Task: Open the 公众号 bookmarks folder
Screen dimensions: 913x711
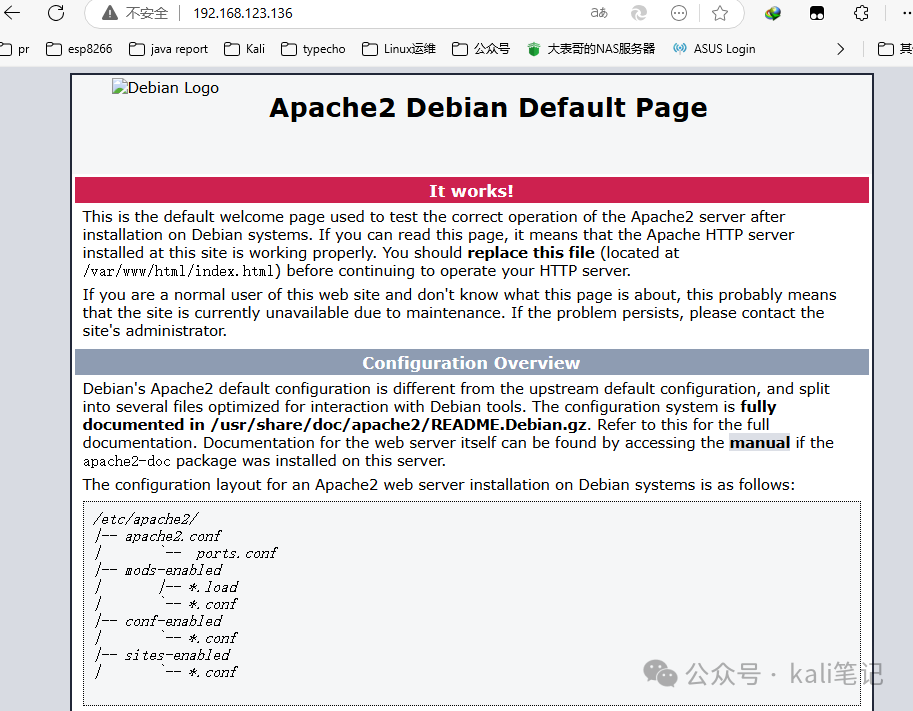Action: click(x=481, y=49)
